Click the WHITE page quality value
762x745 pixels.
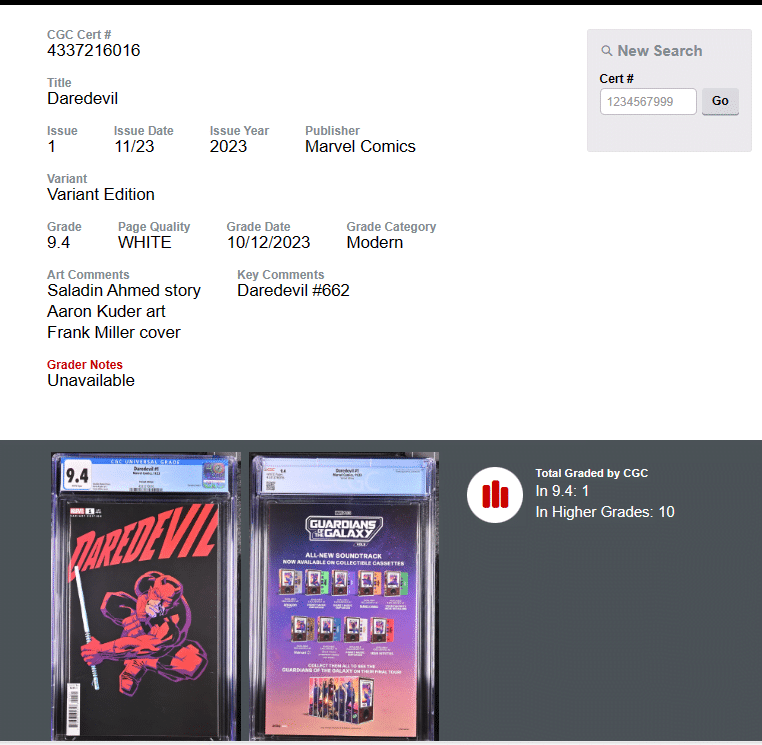pyautogui.click(x=144, y=242)
